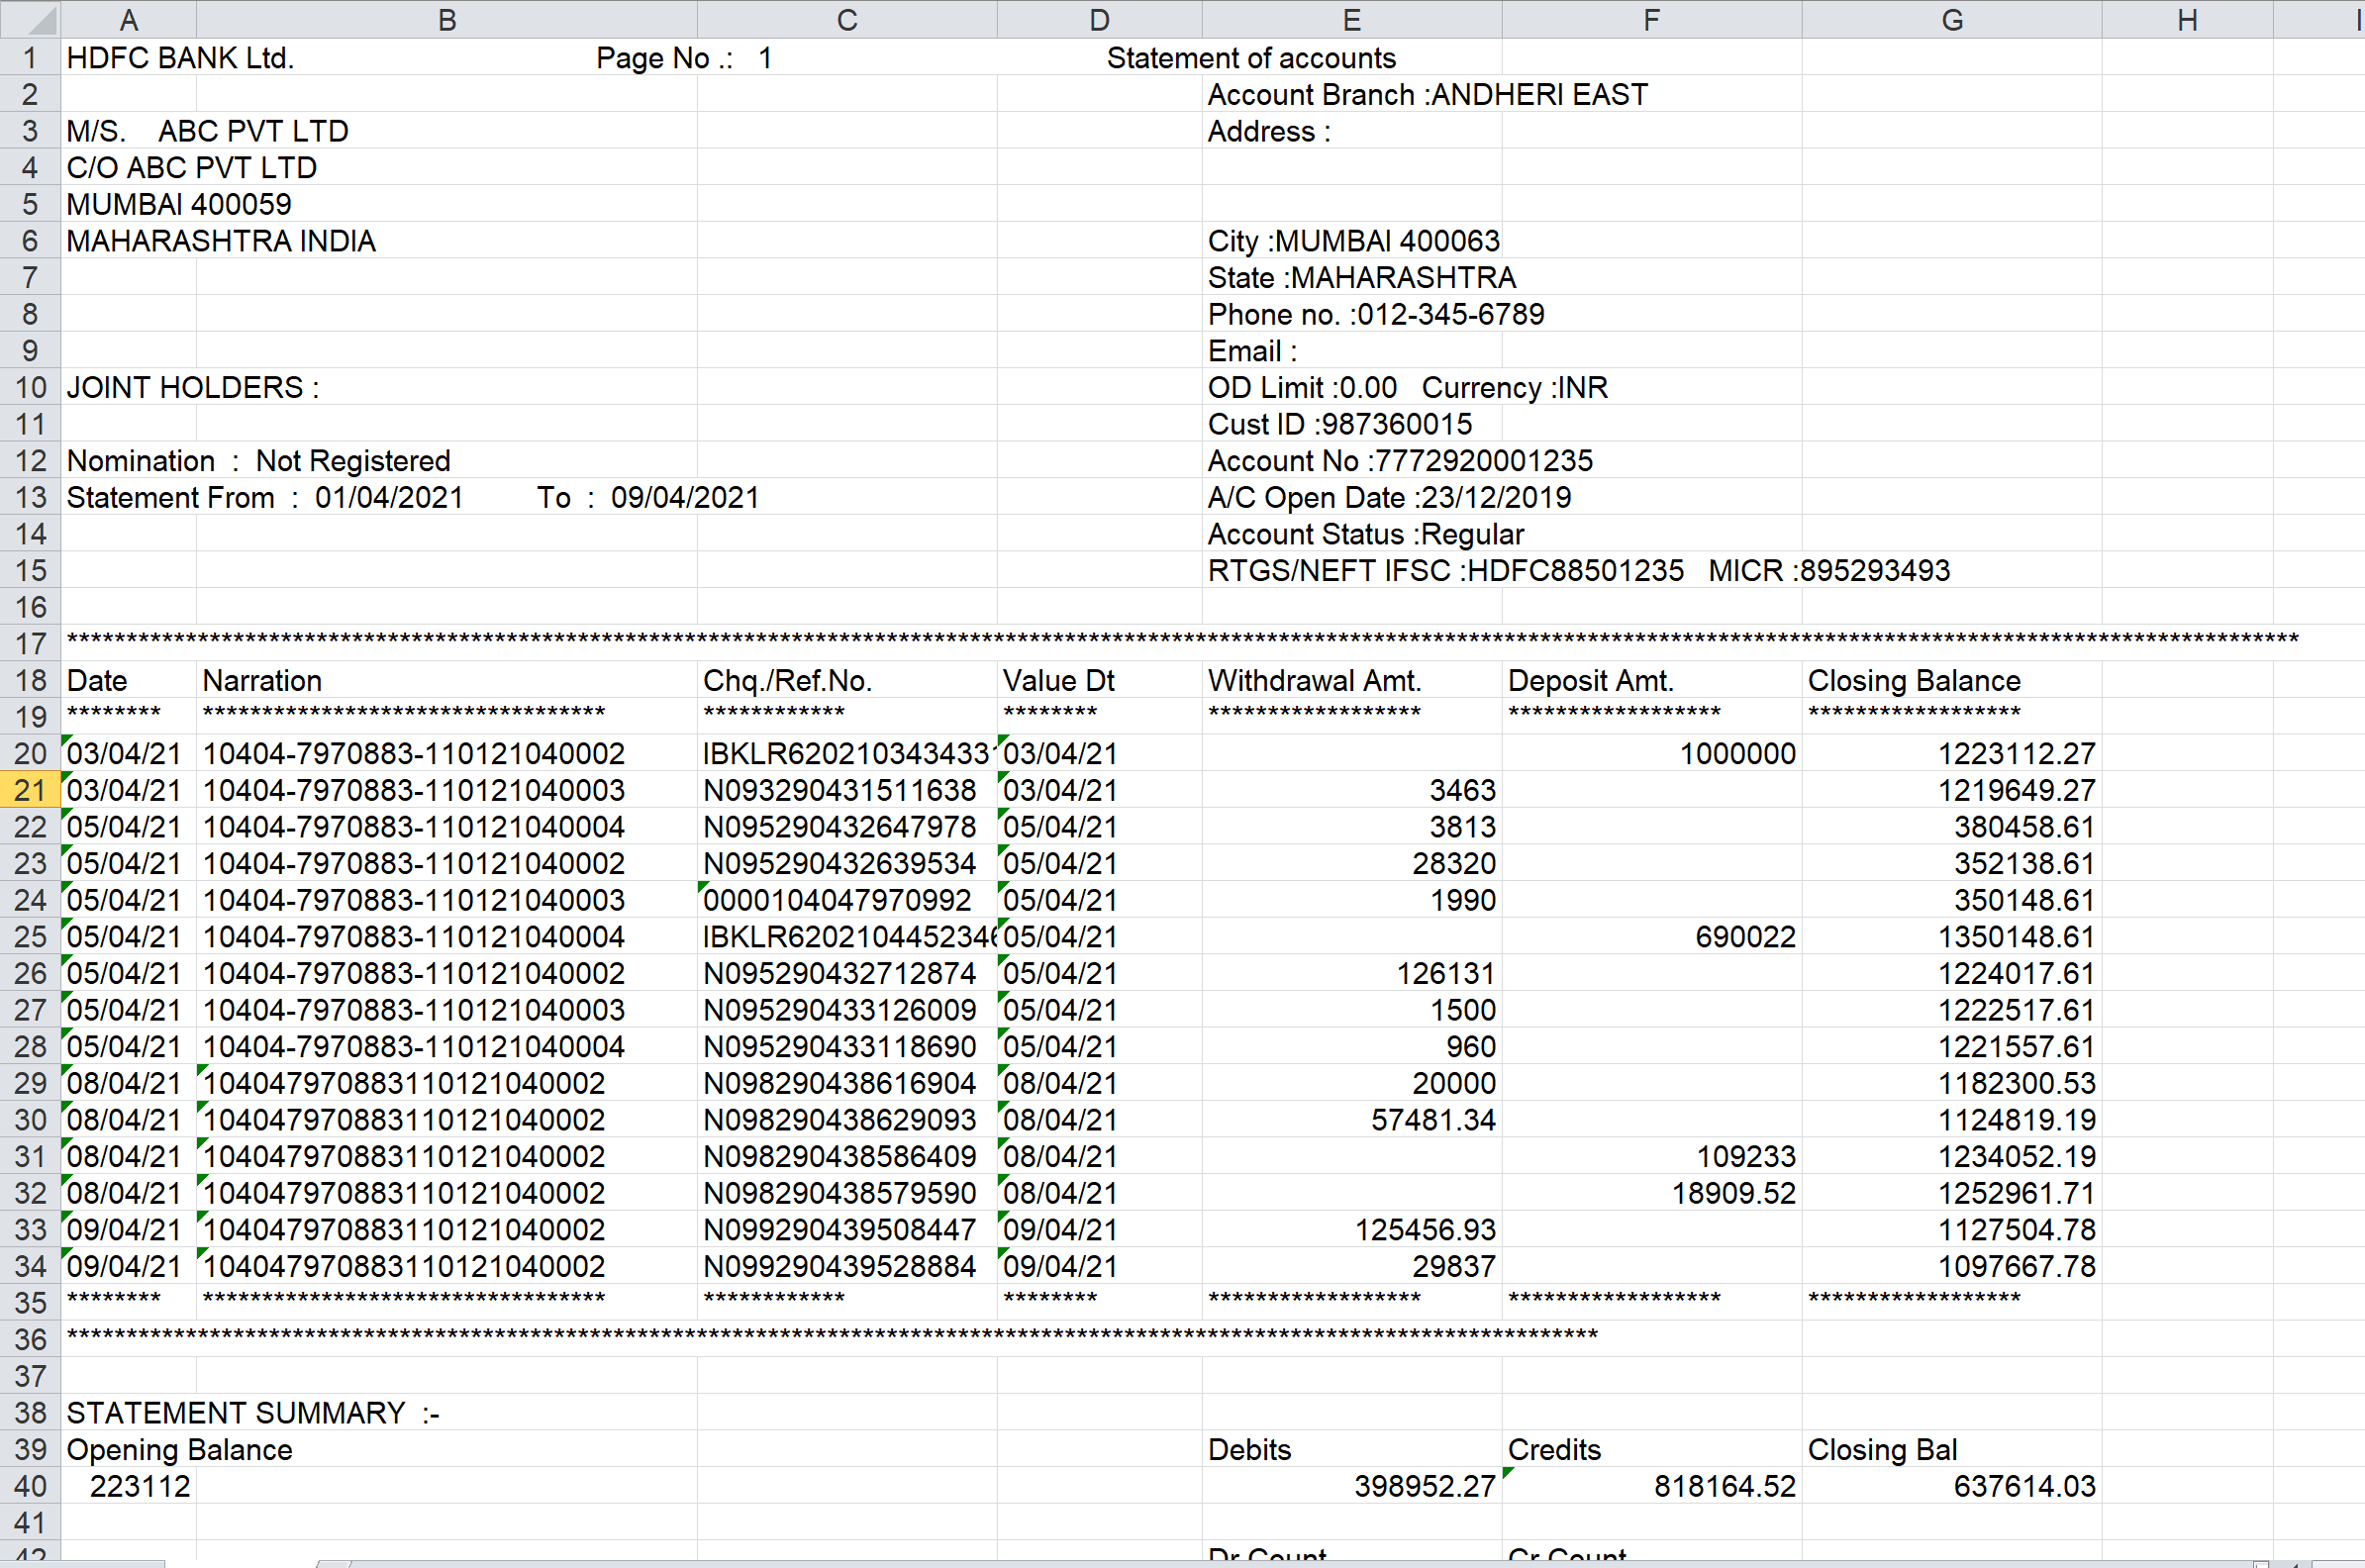Select column G header
Image resolution: width=2365 pixels, height=1568 pixels.
(1952, 19)
